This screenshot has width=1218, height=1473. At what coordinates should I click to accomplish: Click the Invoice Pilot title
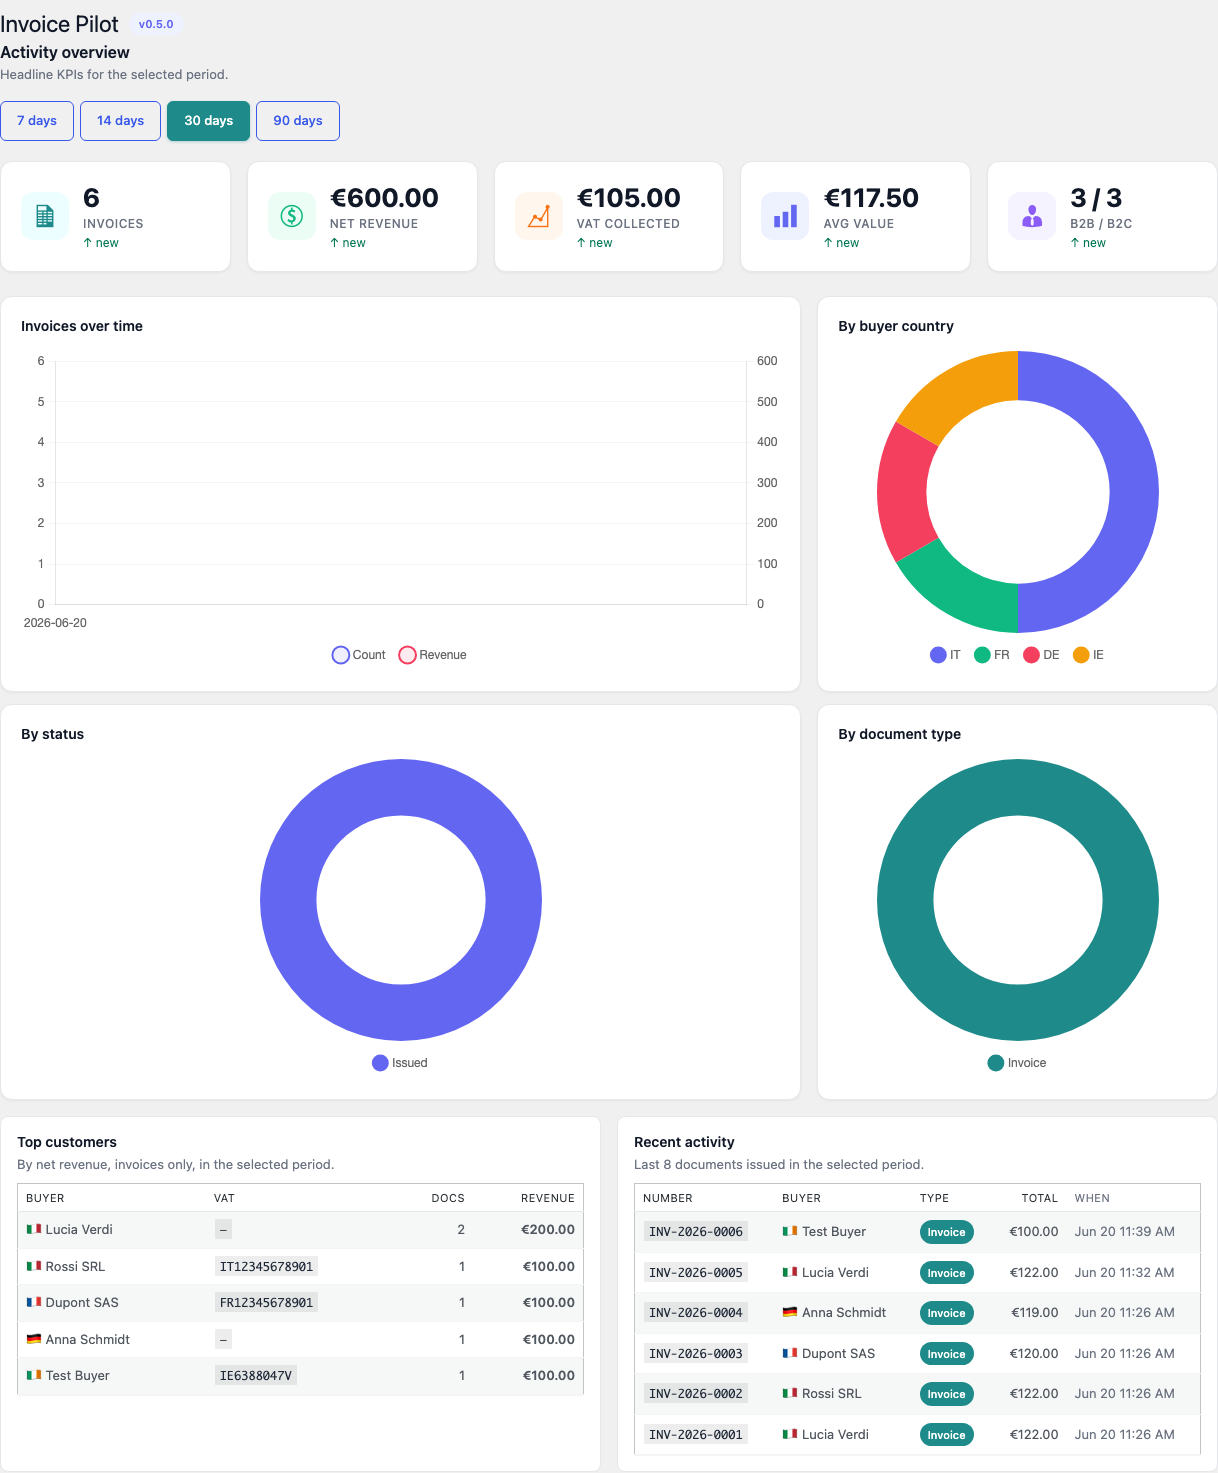click(x=59, y=24)
